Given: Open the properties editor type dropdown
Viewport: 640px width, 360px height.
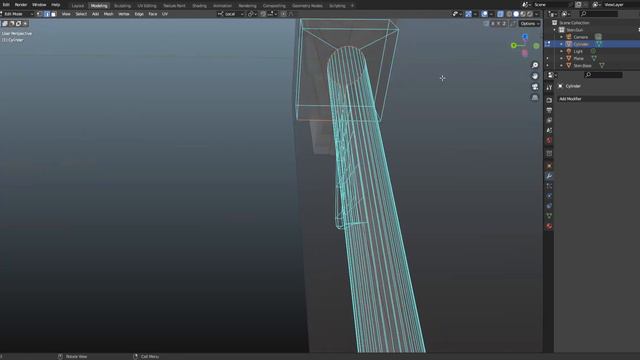Looking at the screenshot, I should 552,75.
